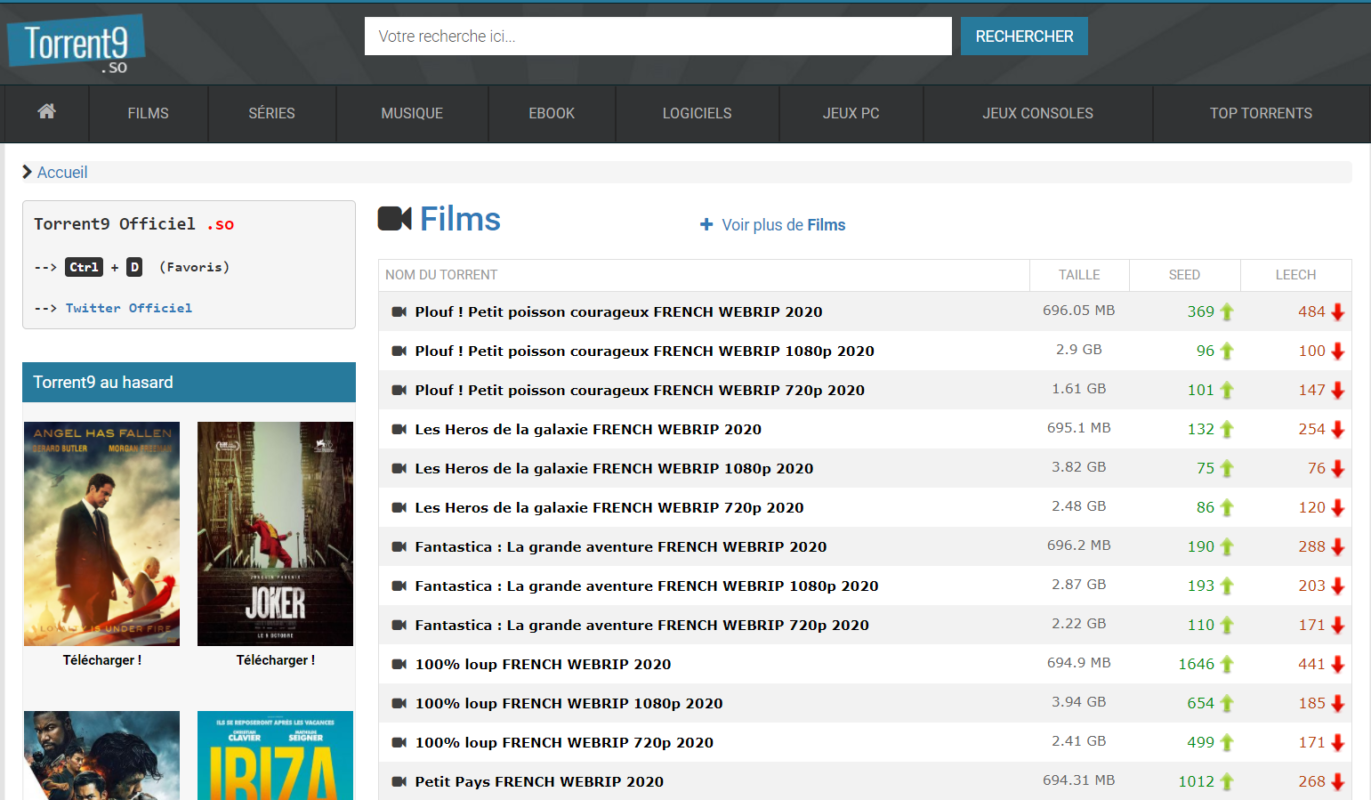Open the Twitter Officiel link
The width and height of the screenshot is (1371, 800).
(129, 308)
